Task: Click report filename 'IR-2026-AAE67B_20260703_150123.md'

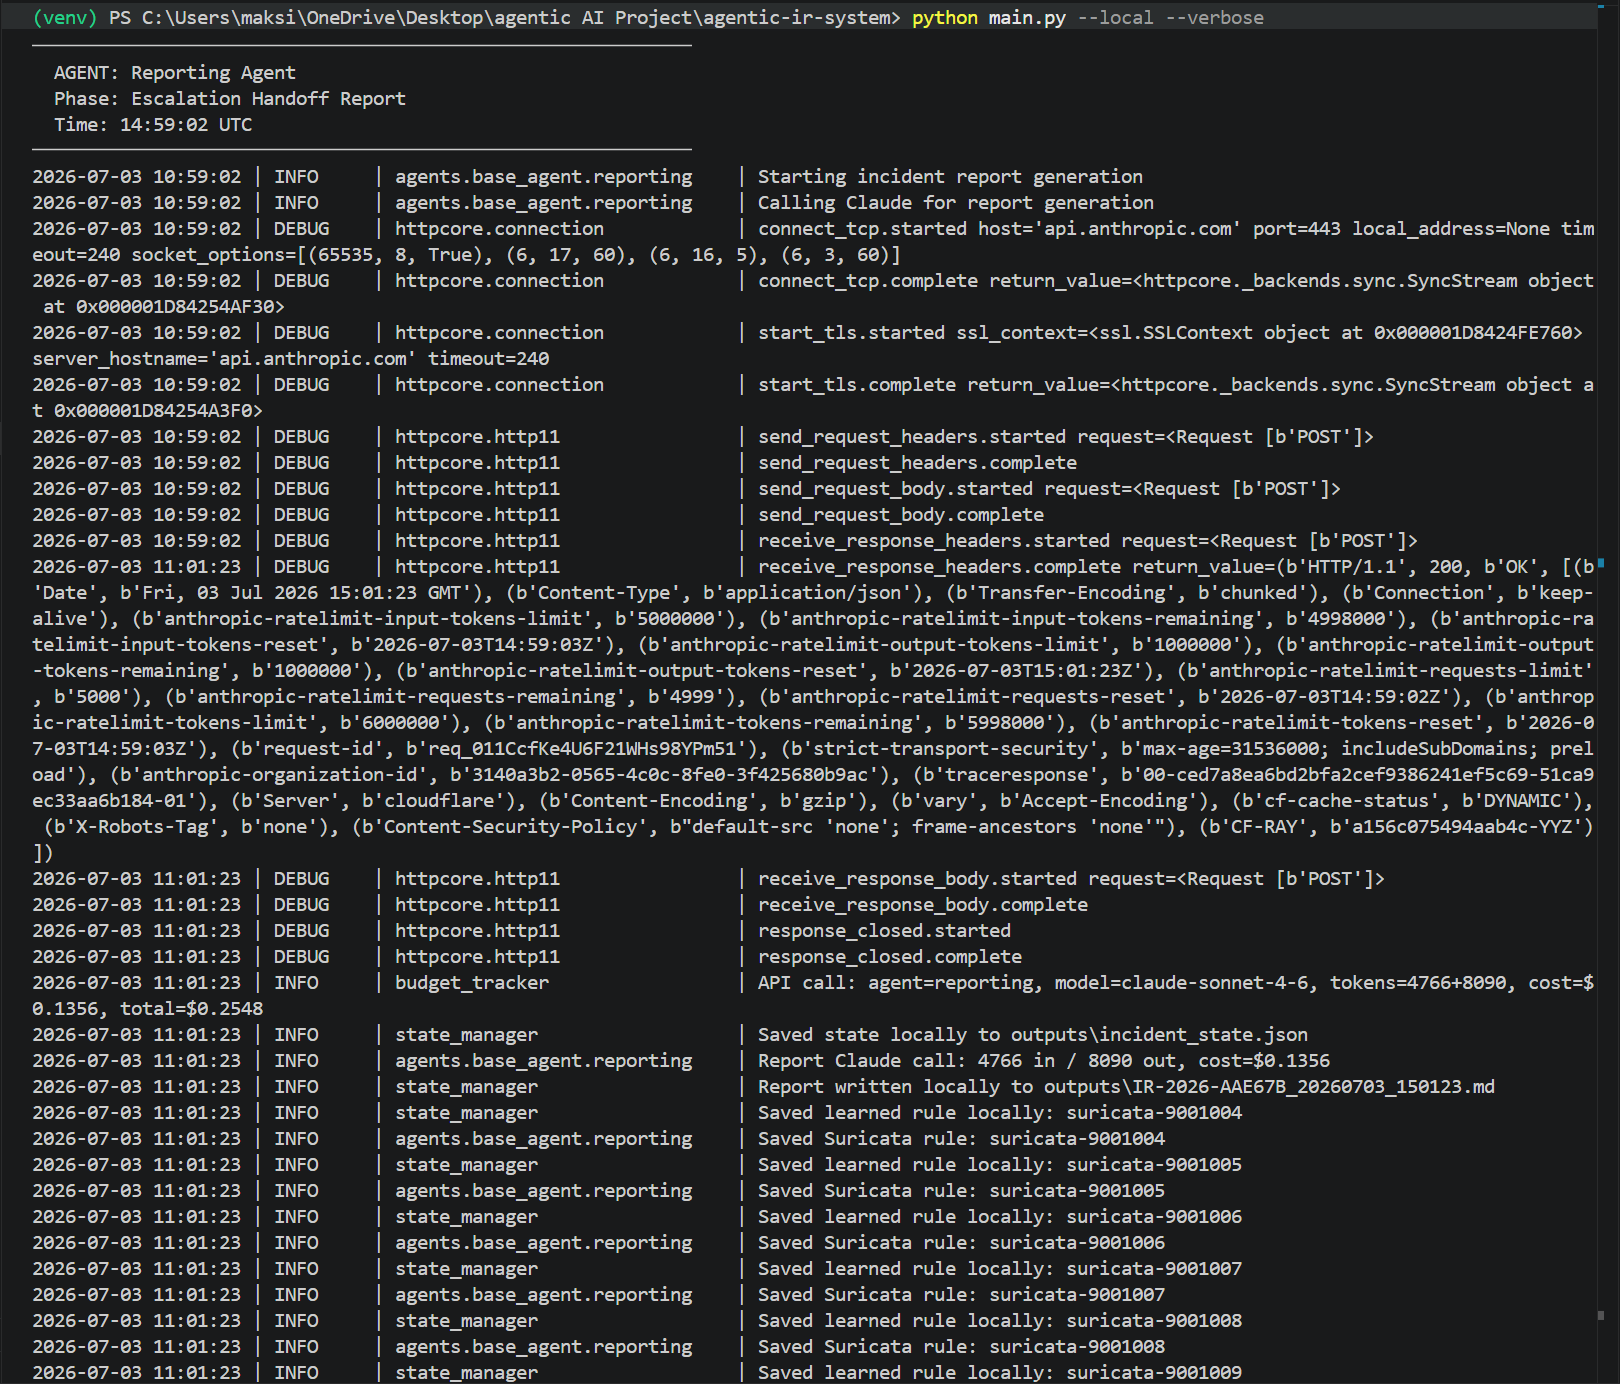Action: 1313,1087
